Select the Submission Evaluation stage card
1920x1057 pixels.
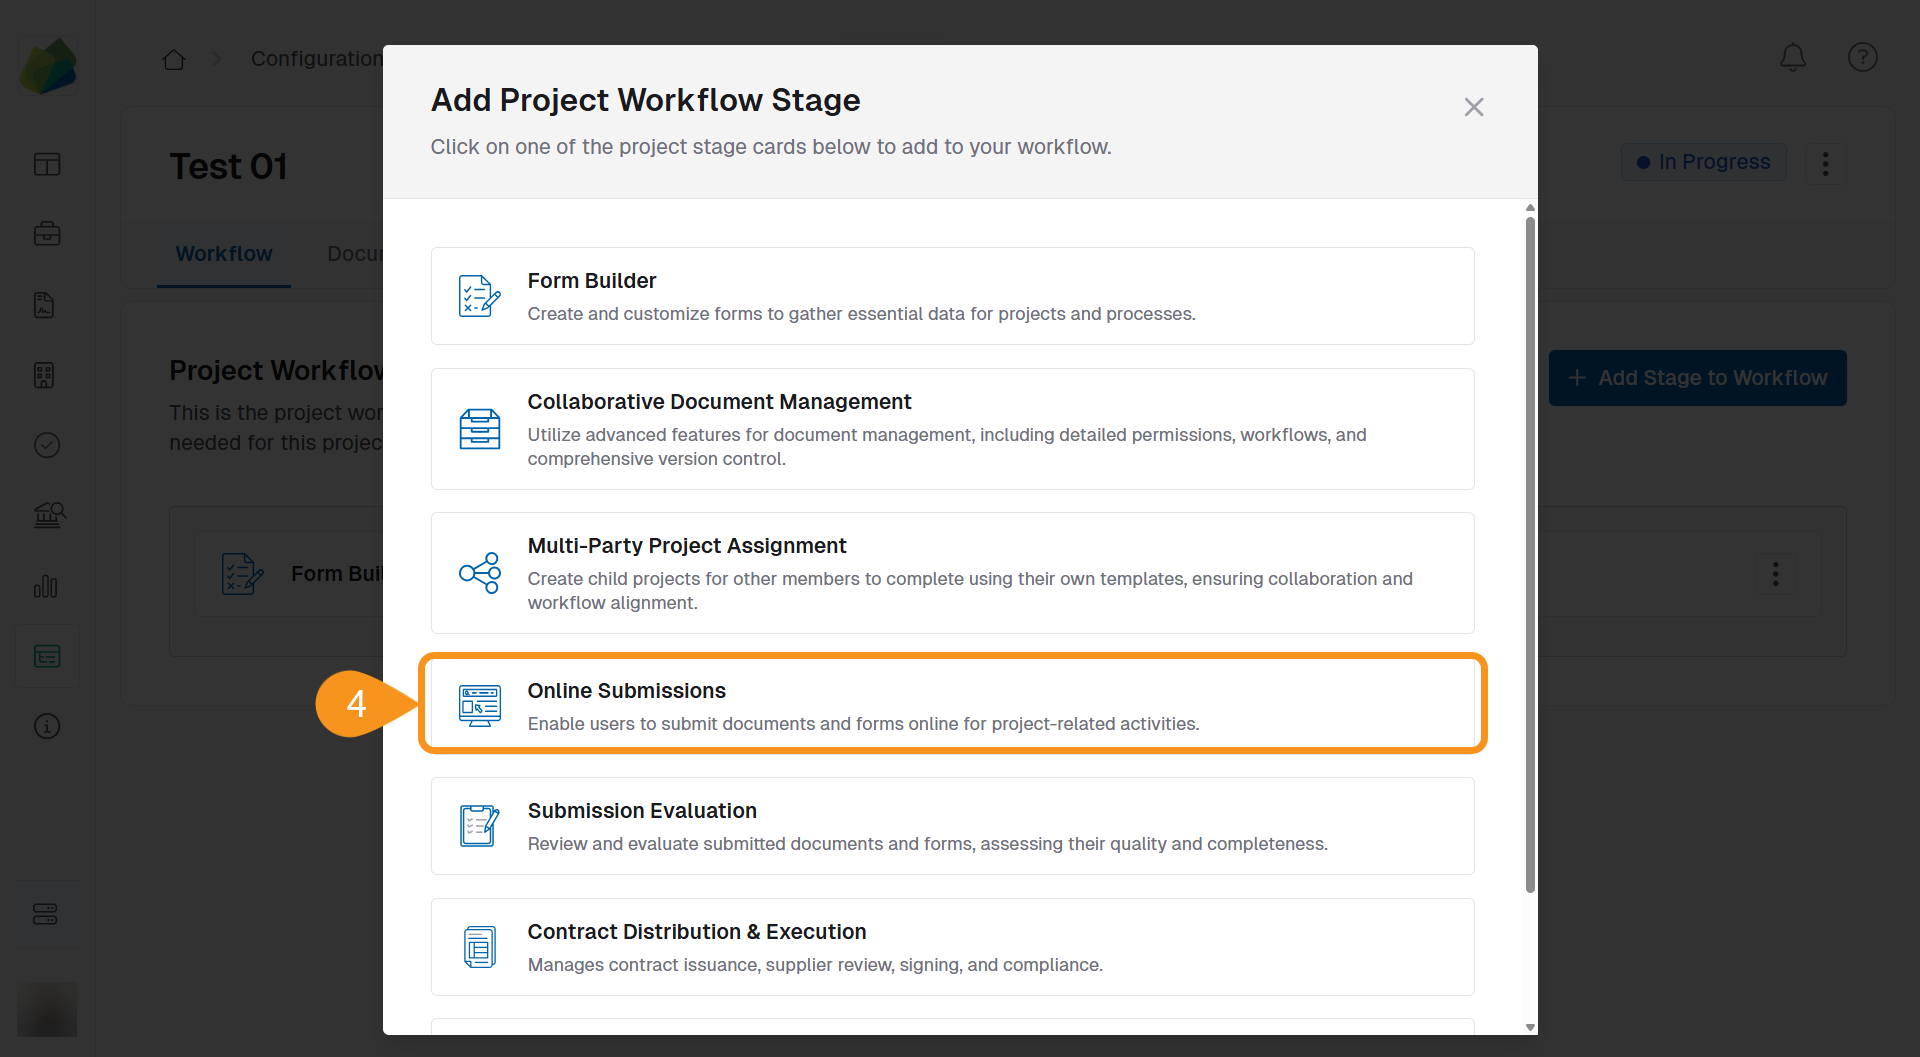coord(952,826)
